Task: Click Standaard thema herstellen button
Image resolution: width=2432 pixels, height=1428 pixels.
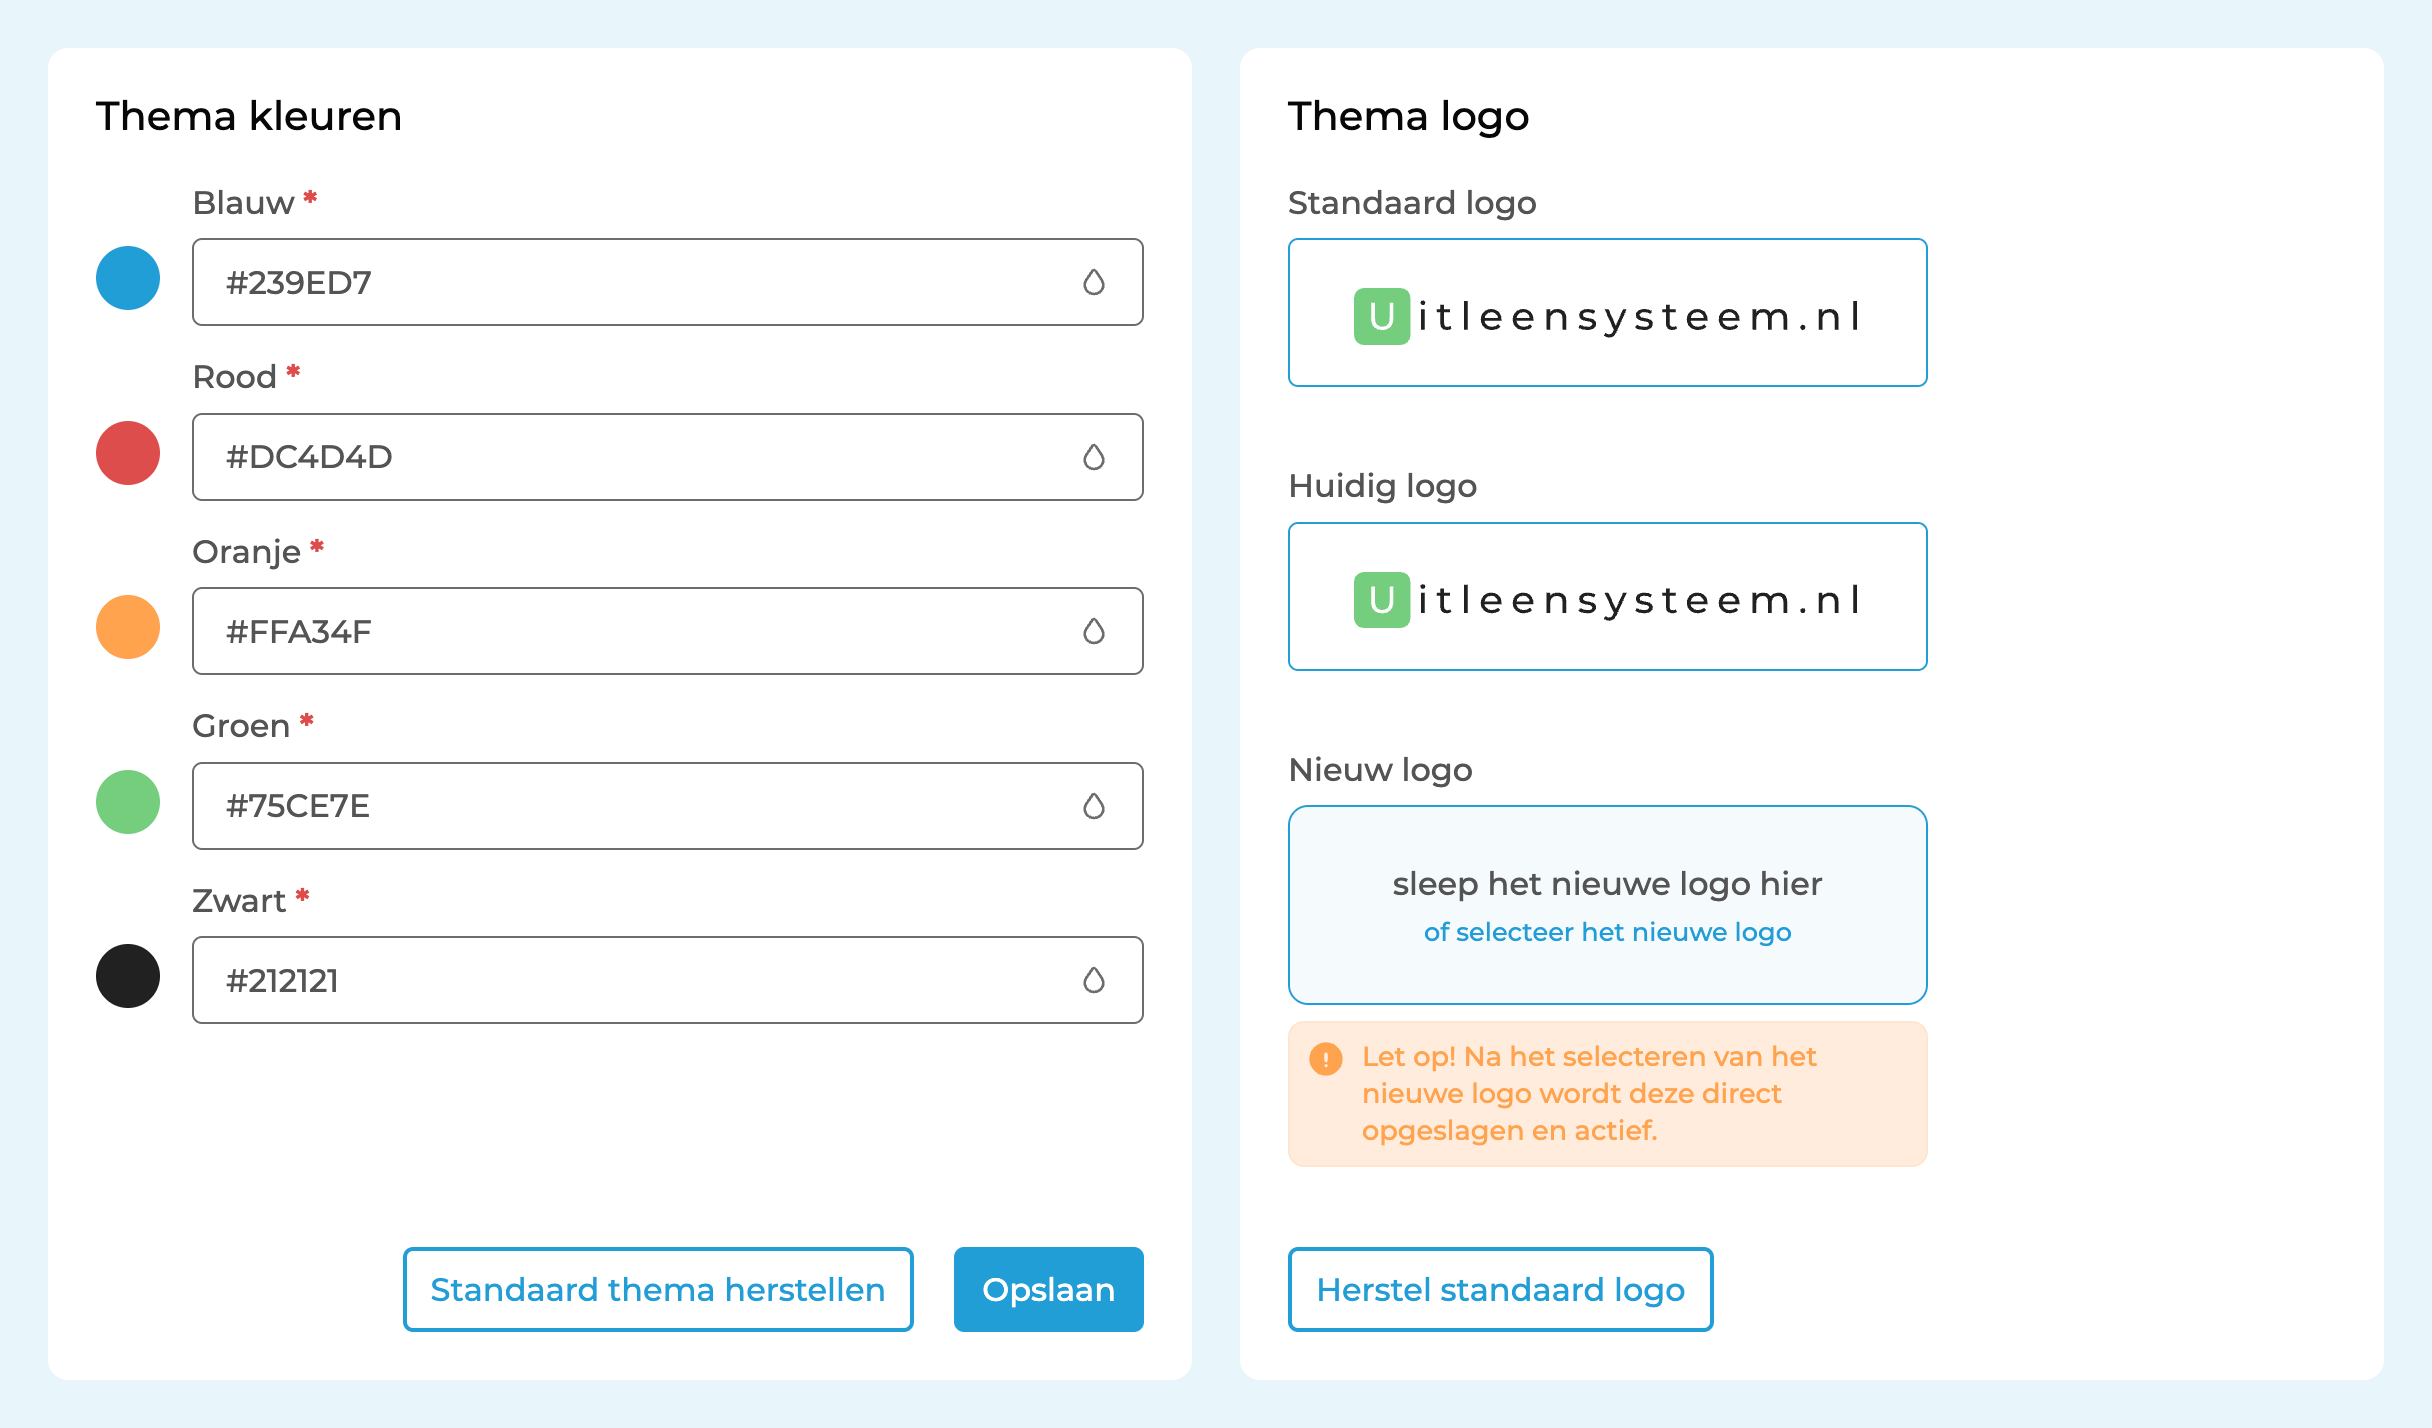Action: (658, 1289)
